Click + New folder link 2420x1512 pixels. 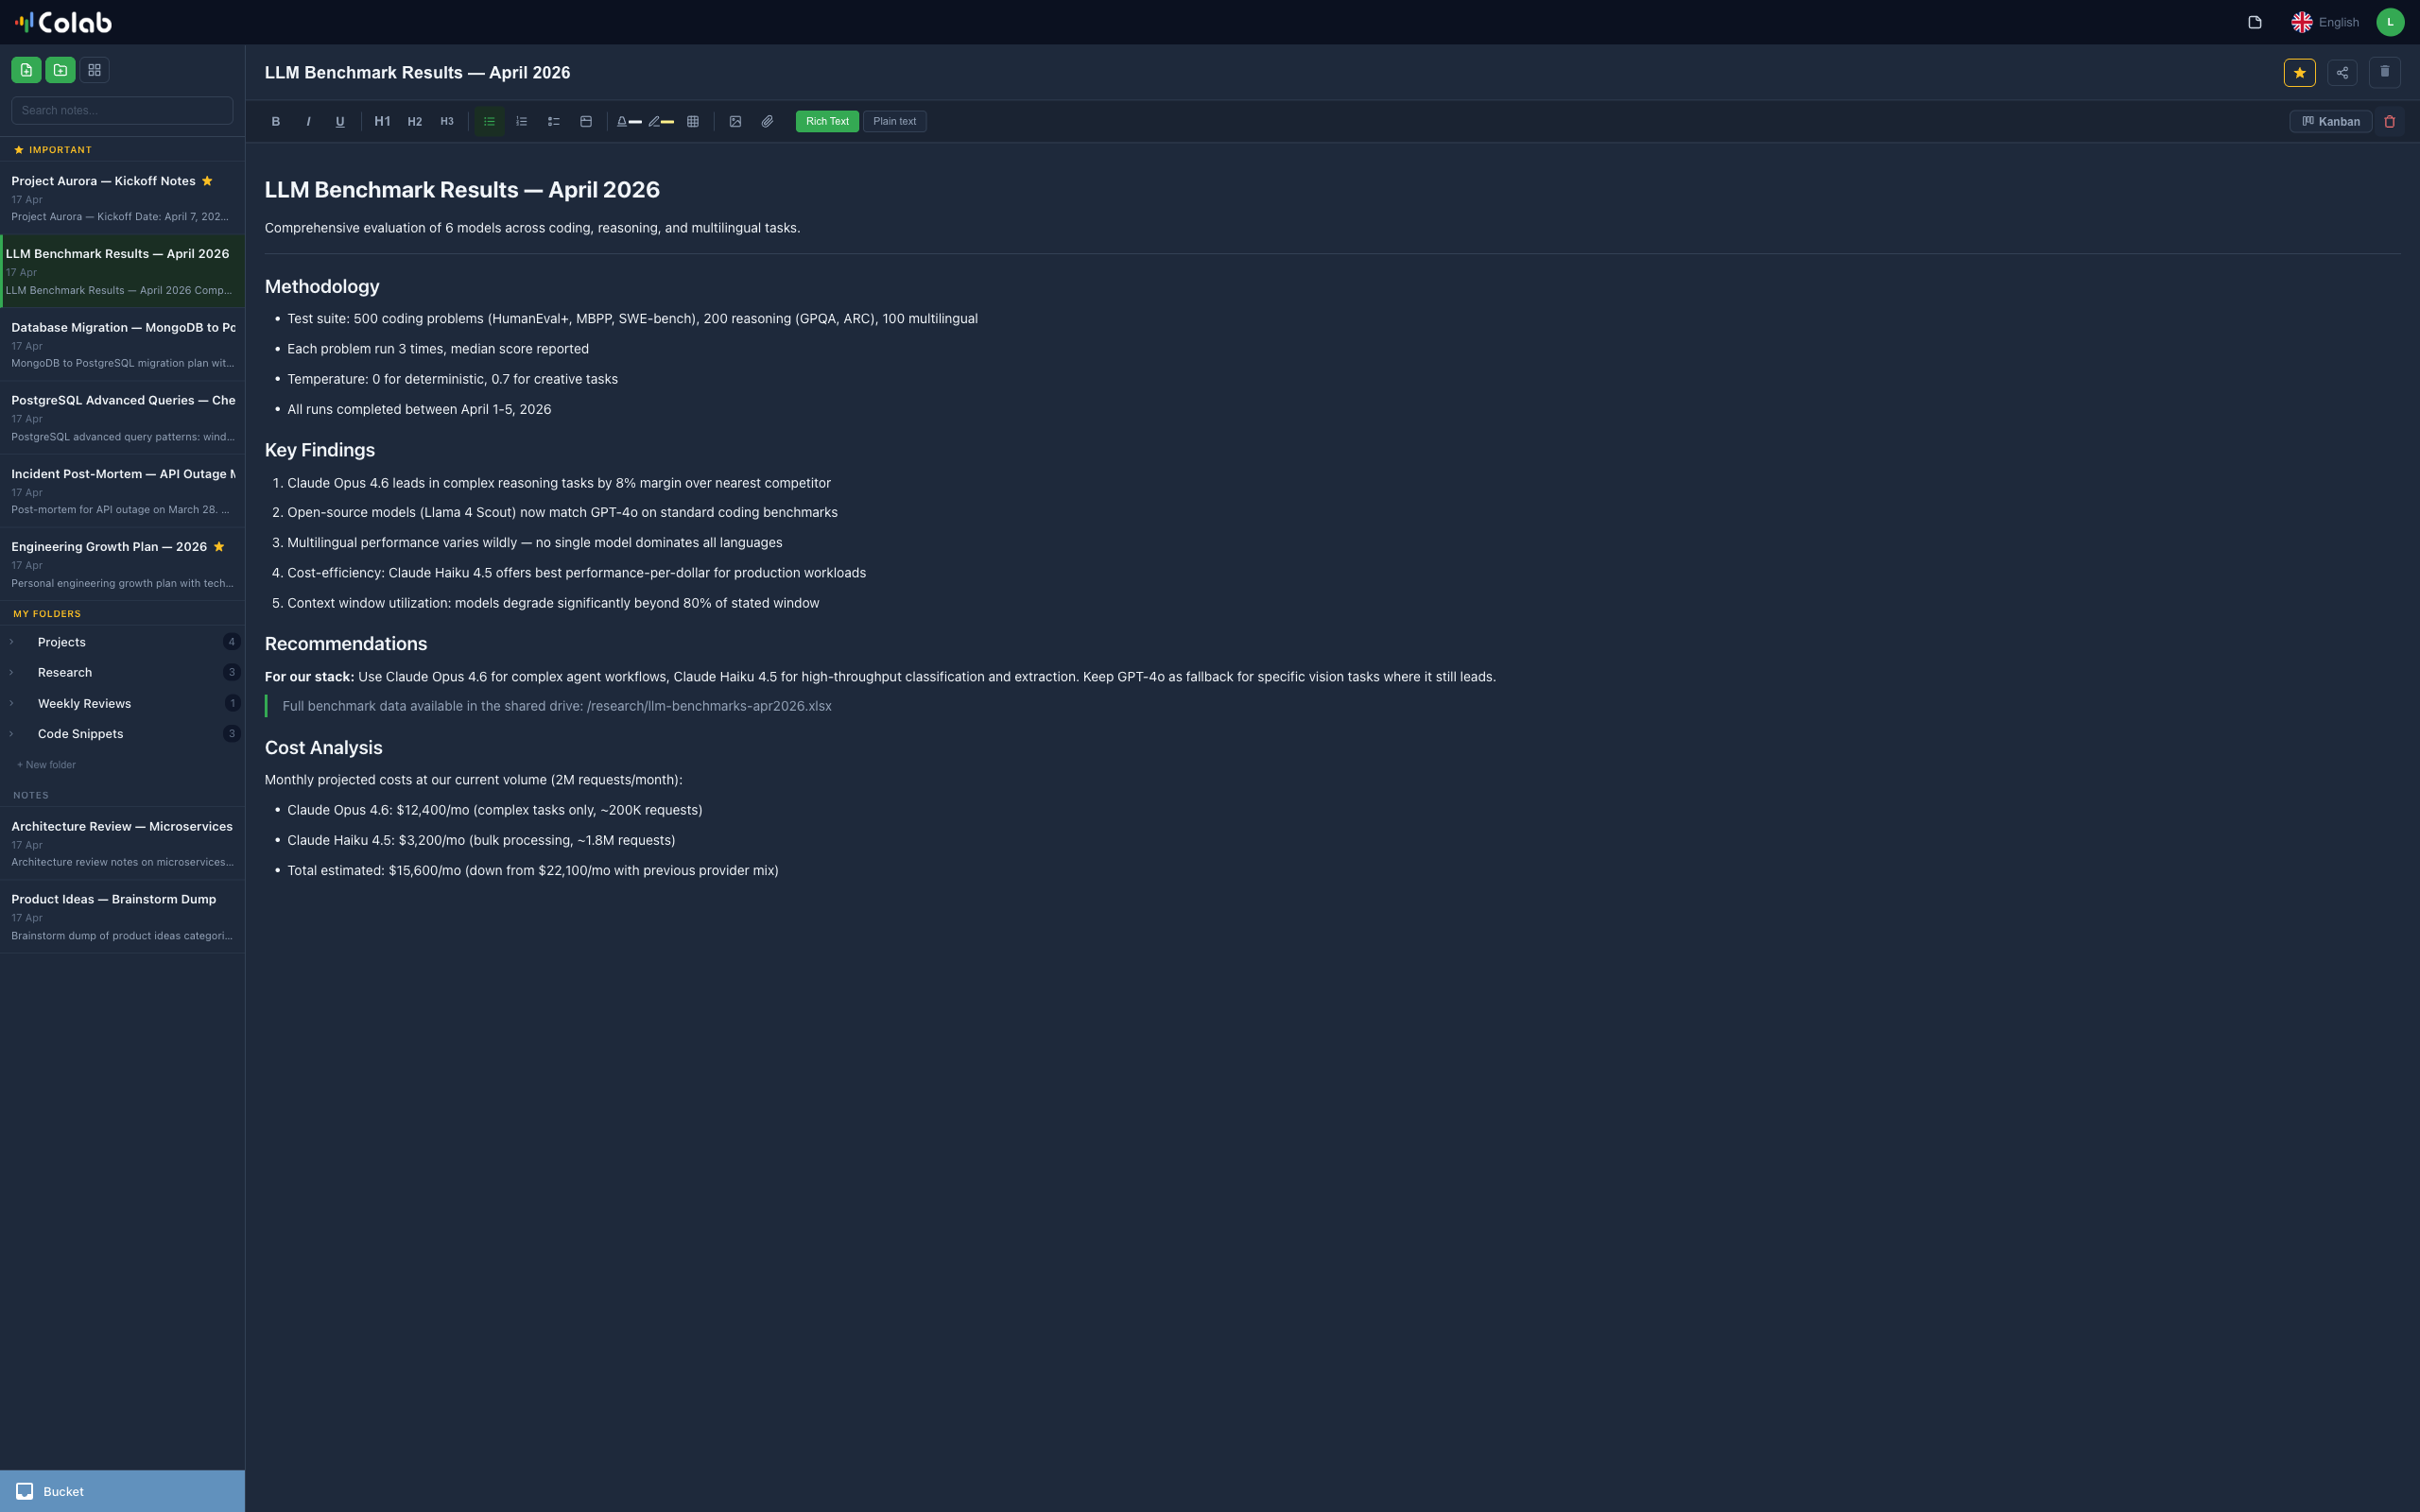coord(46,764)
